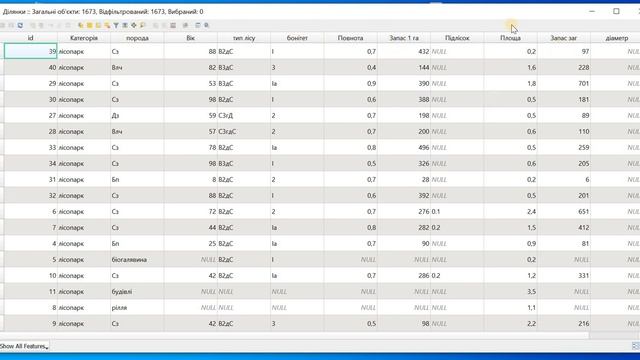Click the Запас 1 га value 496
The width and height of the screenshot is (640, 360).
[404, 147]
